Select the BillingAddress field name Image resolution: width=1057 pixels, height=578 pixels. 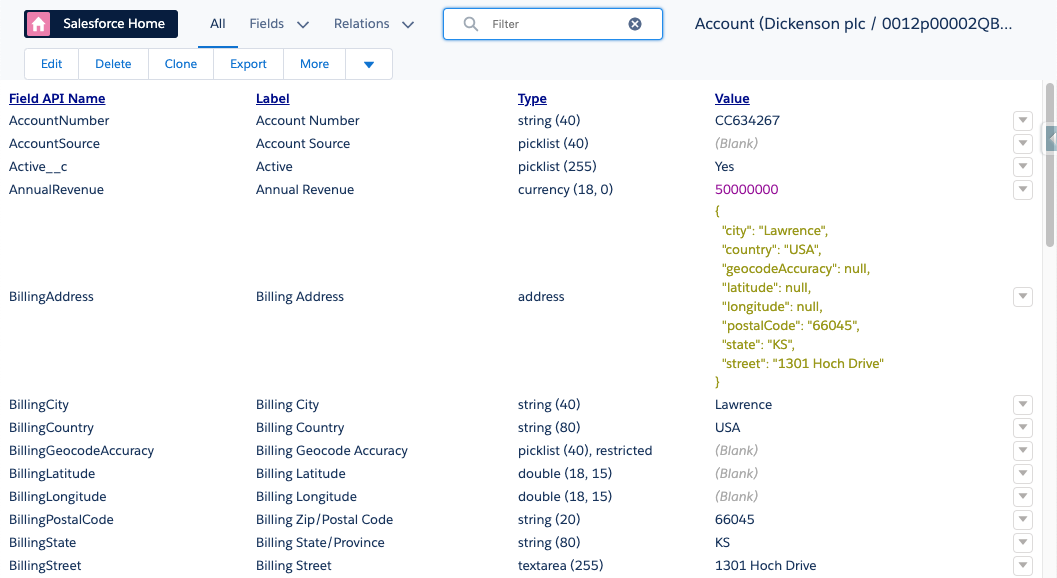click(51, 297)
